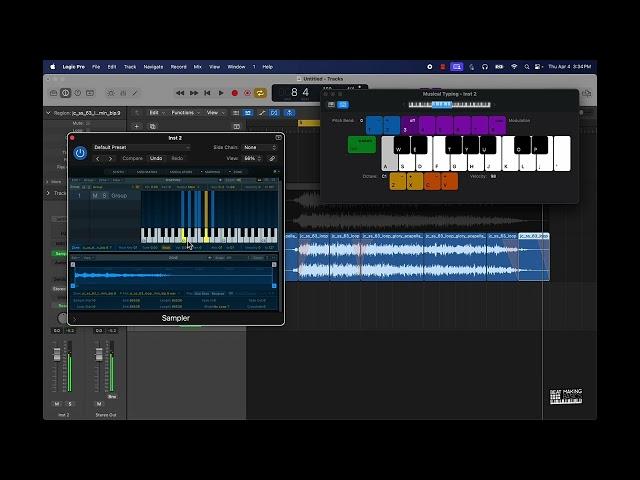Switch Musical Typing to keyboard view icon

tap(331, 105)
